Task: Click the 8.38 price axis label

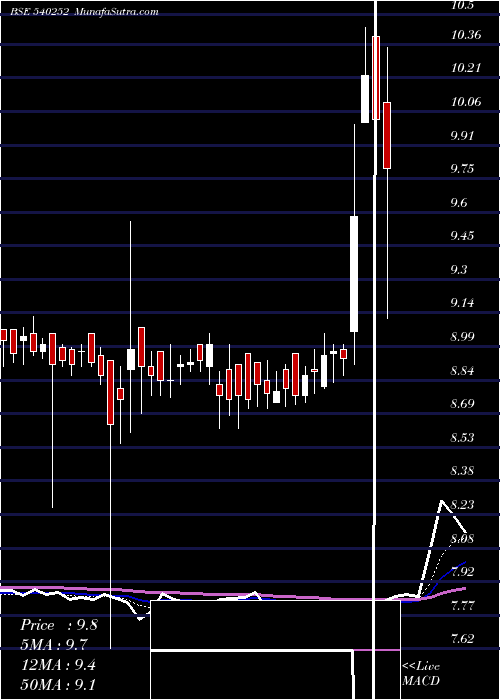Action: click(462, 471)
